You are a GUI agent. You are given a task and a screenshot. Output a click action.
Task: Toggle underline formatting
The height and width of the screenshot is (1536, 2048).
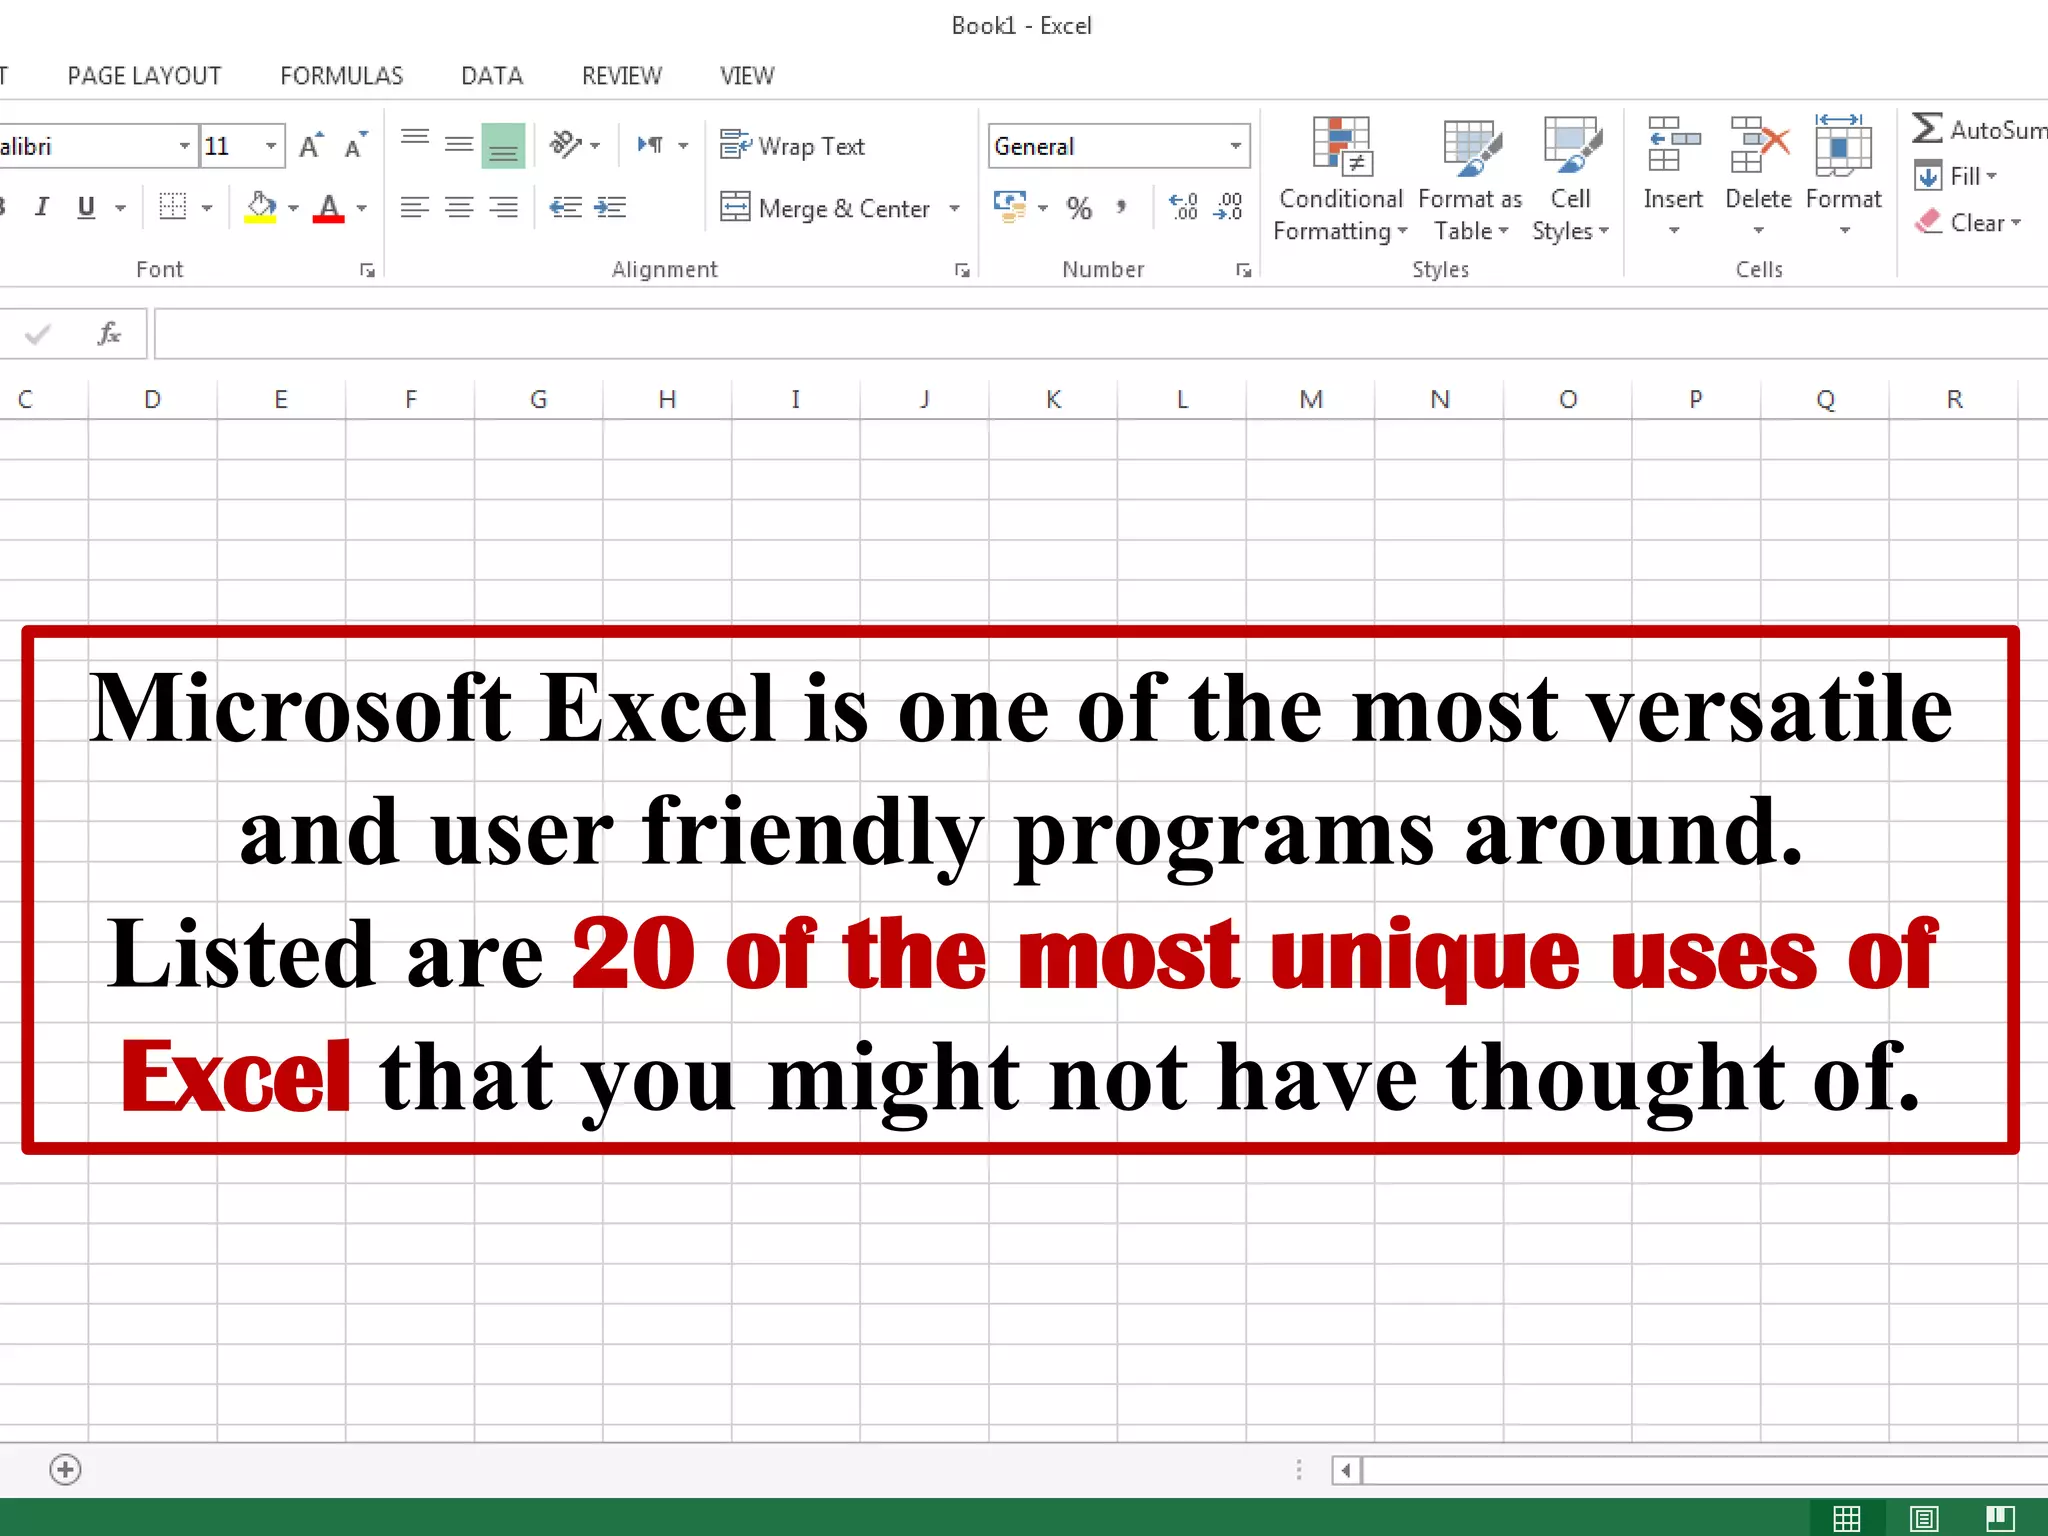coord(87,207)
